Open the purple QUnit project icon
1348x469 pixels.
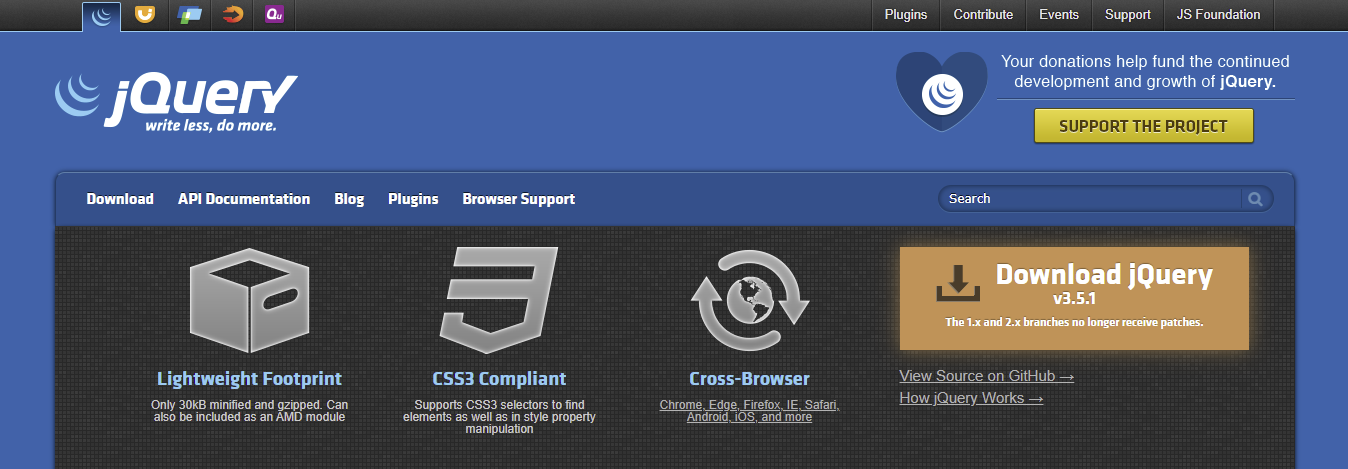pyautogui.click(x=274, y=15)
